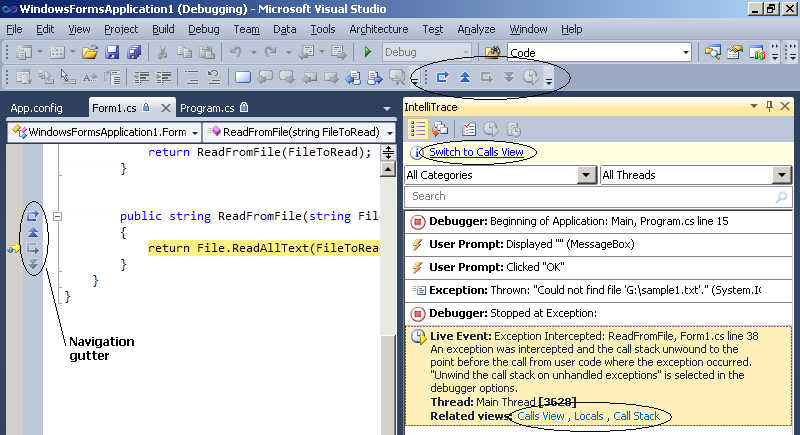Viewport: 800px width, 435px height.
Task: Close the Form1.cs tab
Action: click(x=165, y=108)
